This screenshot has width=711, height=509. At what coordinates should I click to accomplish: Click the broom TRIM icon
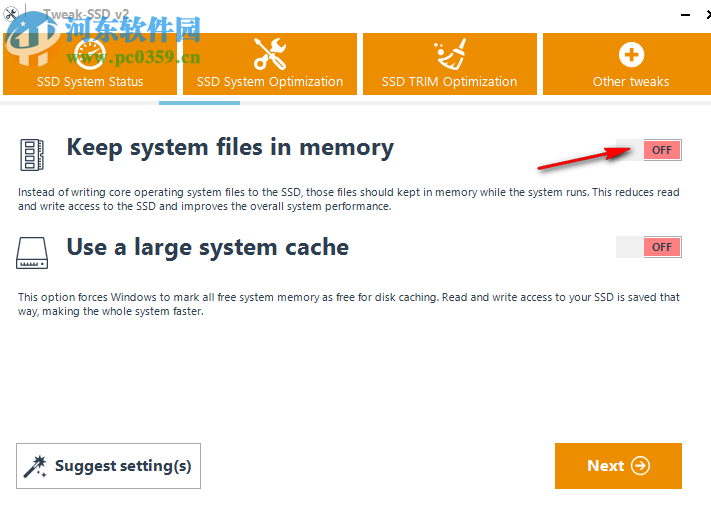click(450, 54)
